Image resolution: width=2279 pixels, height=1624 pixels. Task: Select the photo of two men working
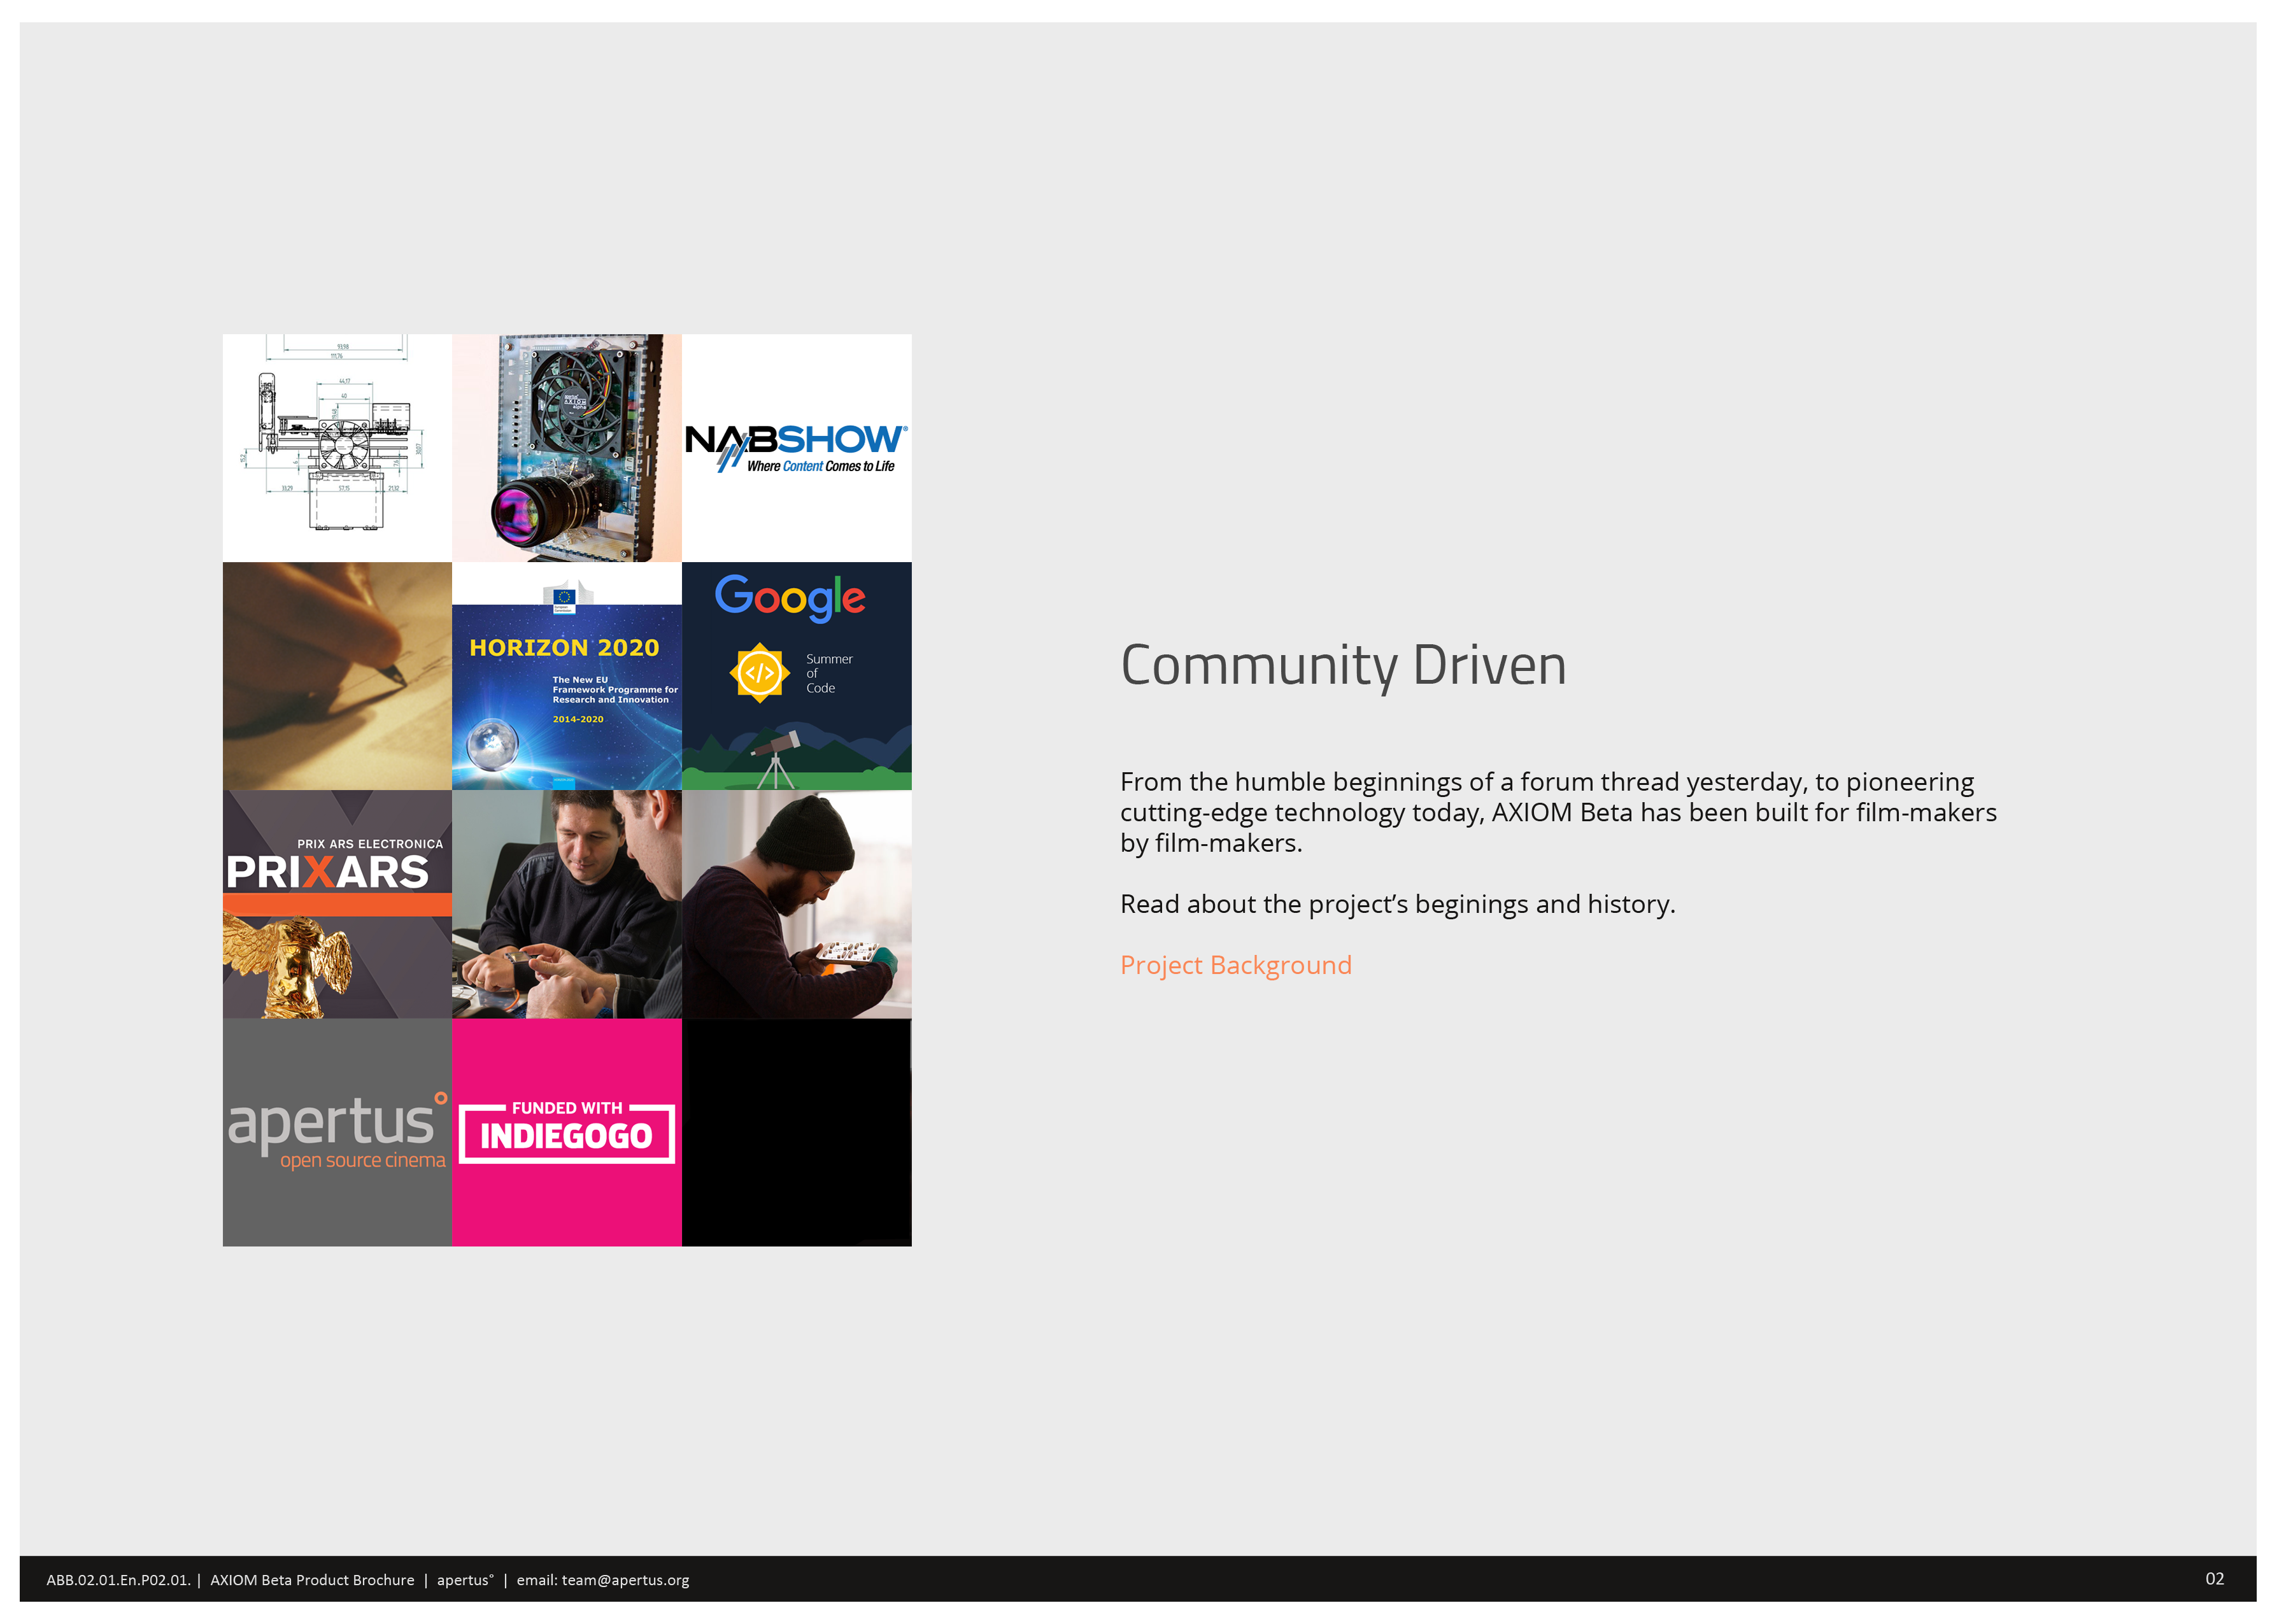(567, 904)
